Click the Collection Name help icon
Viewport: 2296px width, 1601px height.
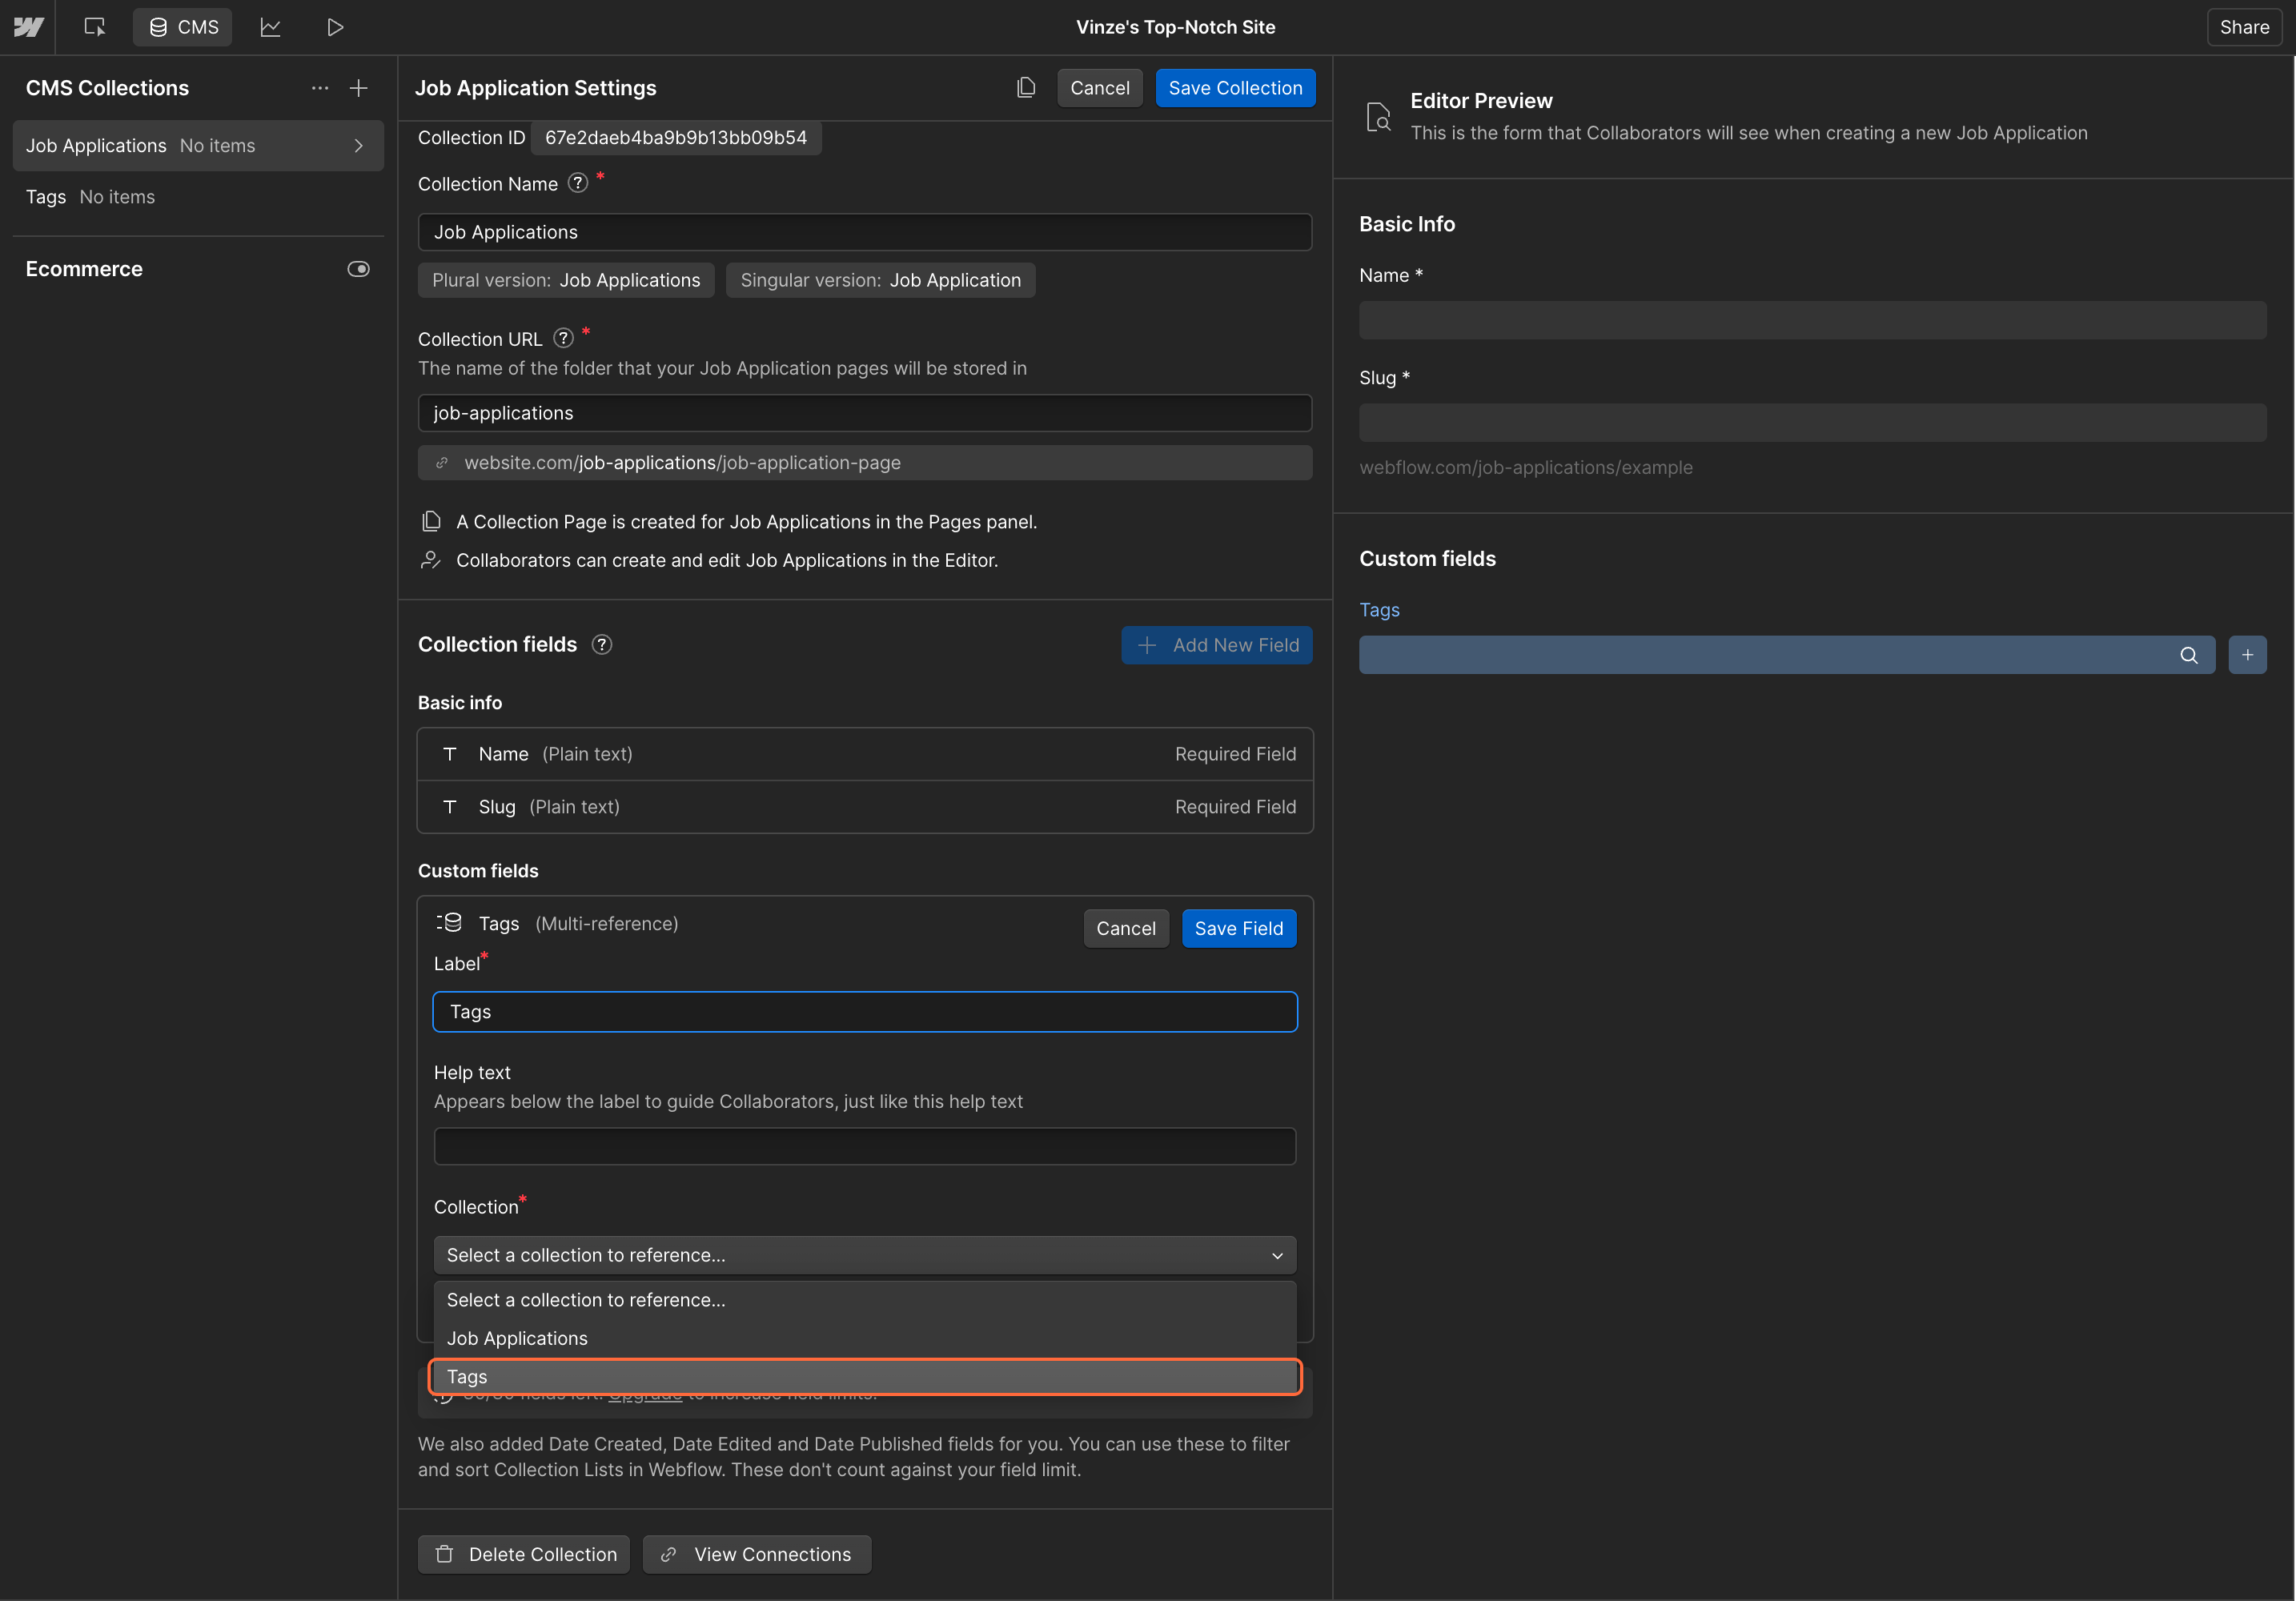578,183
